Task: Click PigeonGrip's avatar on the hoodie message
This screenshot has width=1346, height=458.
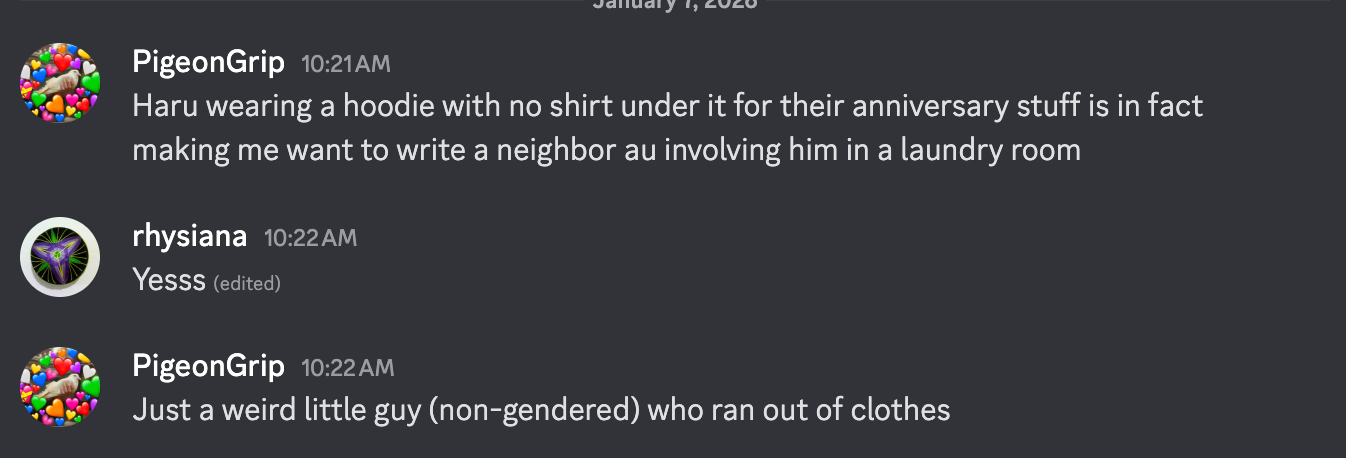Action: coord(61,83)
